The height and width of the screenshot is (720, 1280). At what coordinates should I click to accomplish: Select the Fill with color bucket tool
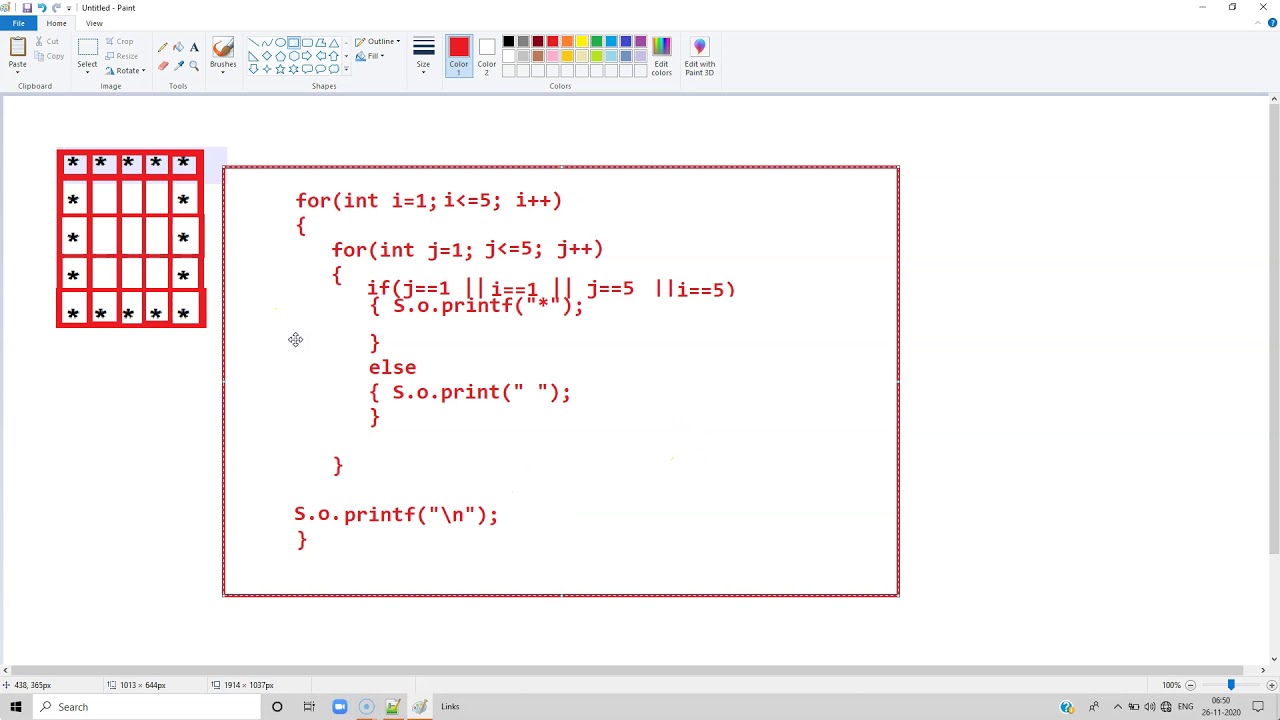178,47
